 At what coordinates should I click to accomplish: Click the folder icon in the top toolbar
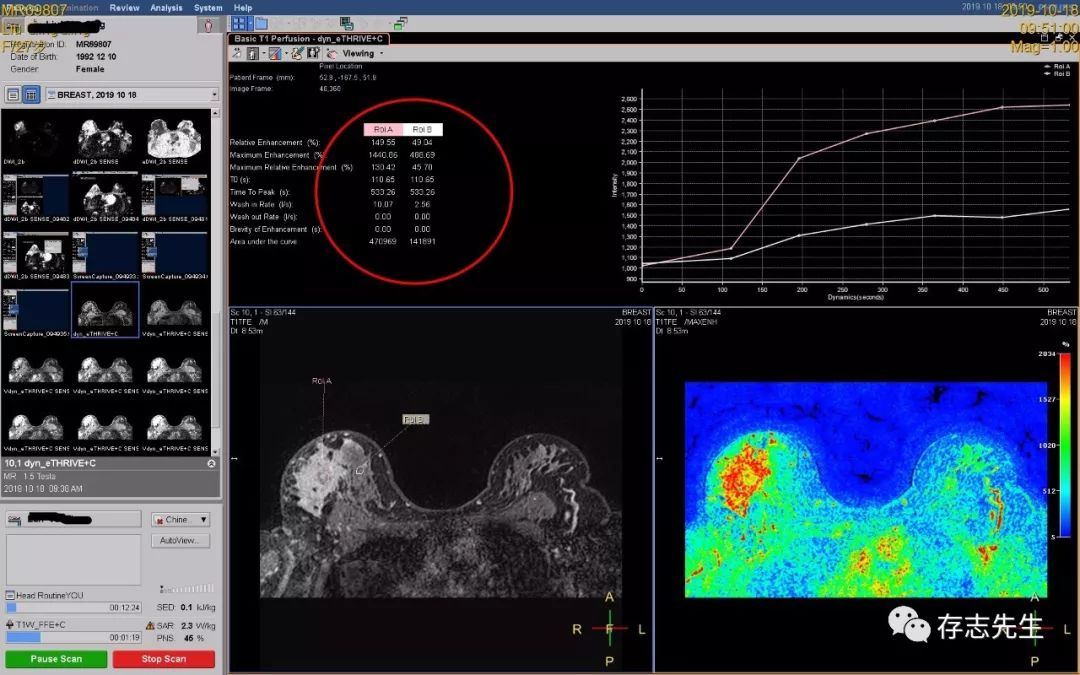click(261, 23)
